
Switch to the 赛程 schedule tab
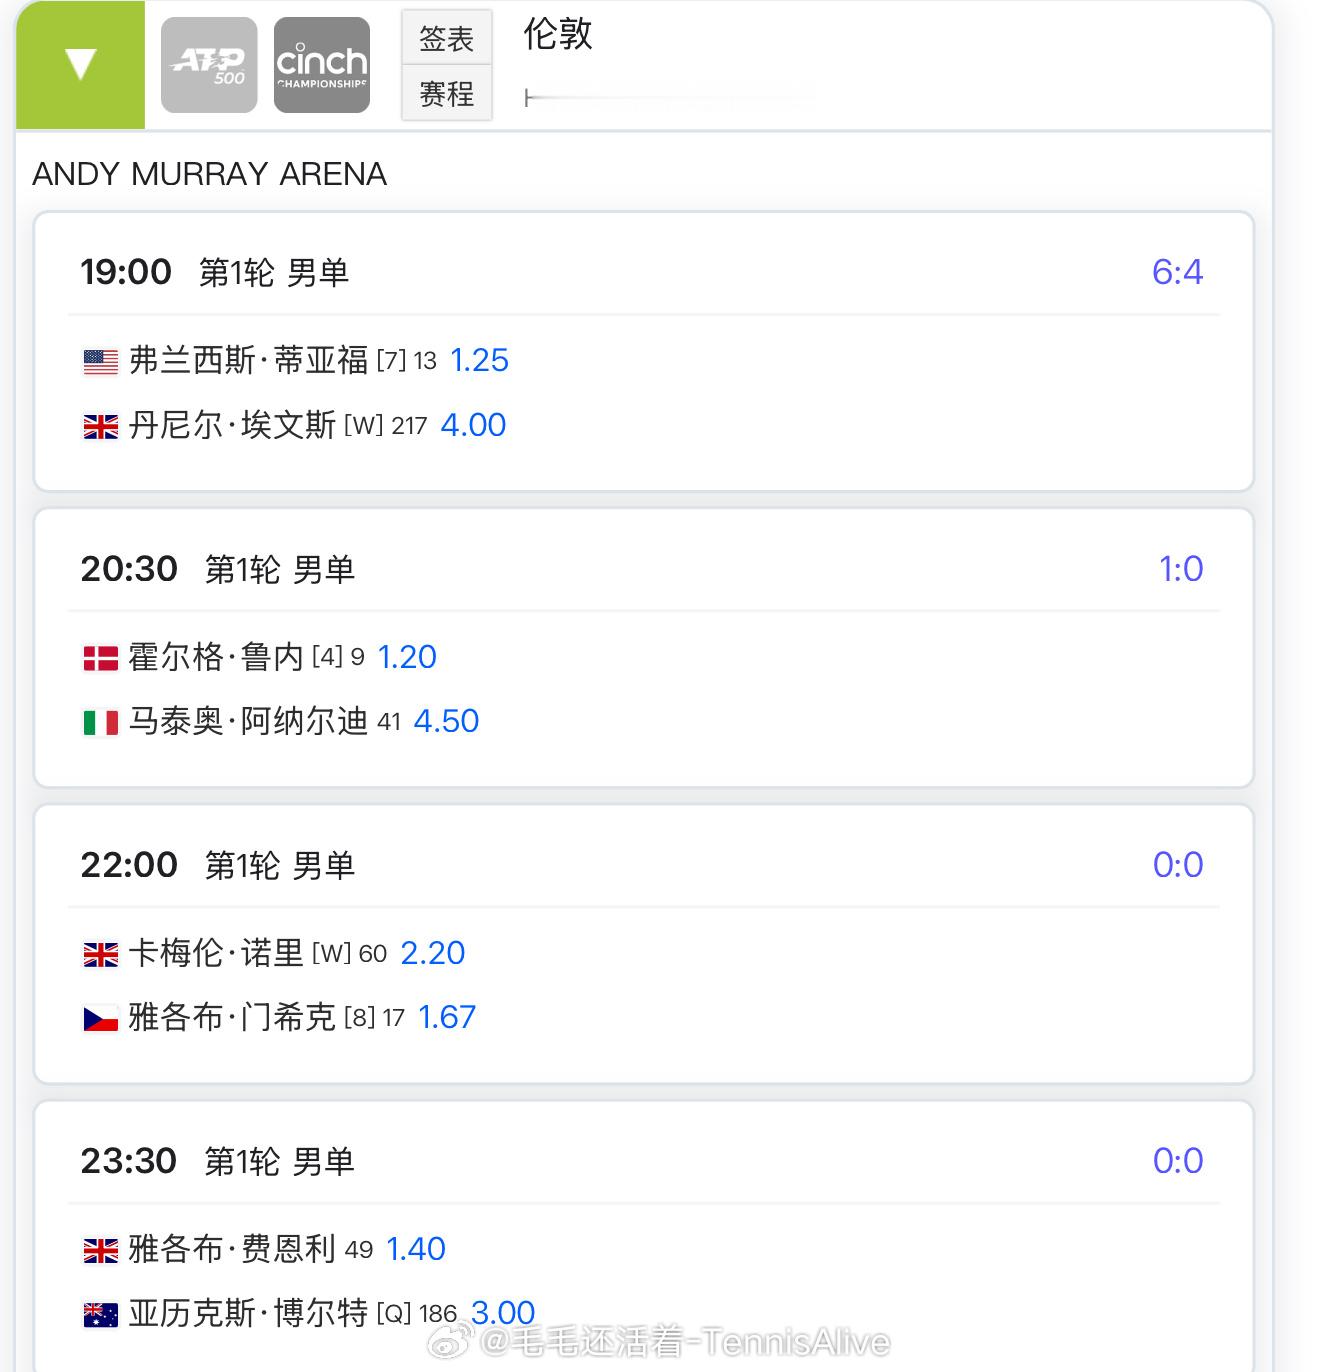click(447, 93)
